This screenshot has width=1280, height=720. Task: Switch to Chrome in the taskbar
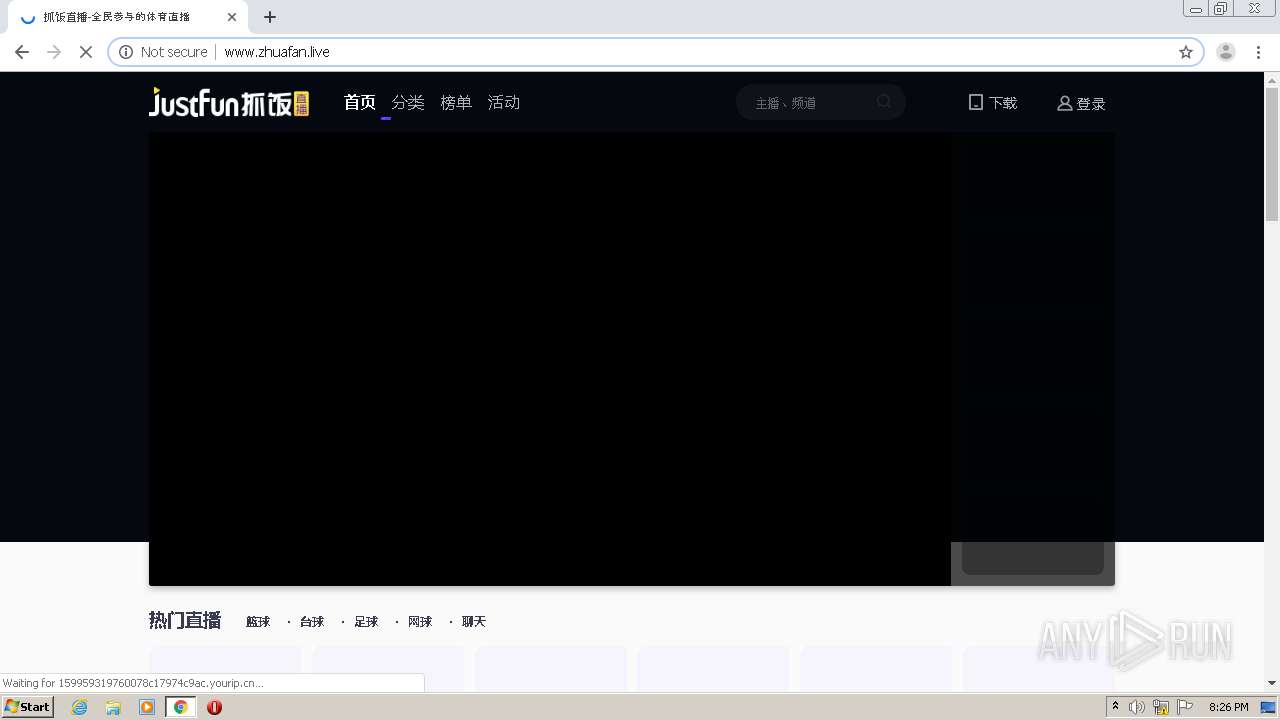coord(181,707)
